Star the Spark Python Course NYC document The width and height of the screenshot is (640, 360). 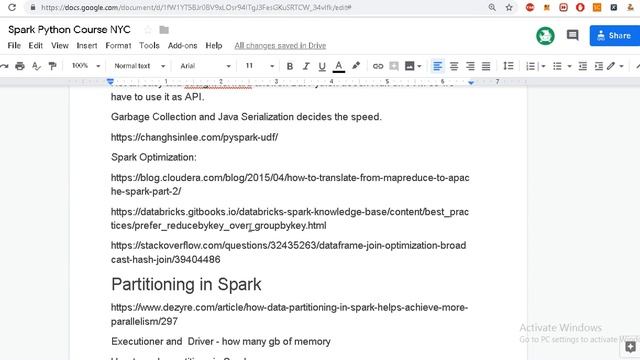click(148, 30)
